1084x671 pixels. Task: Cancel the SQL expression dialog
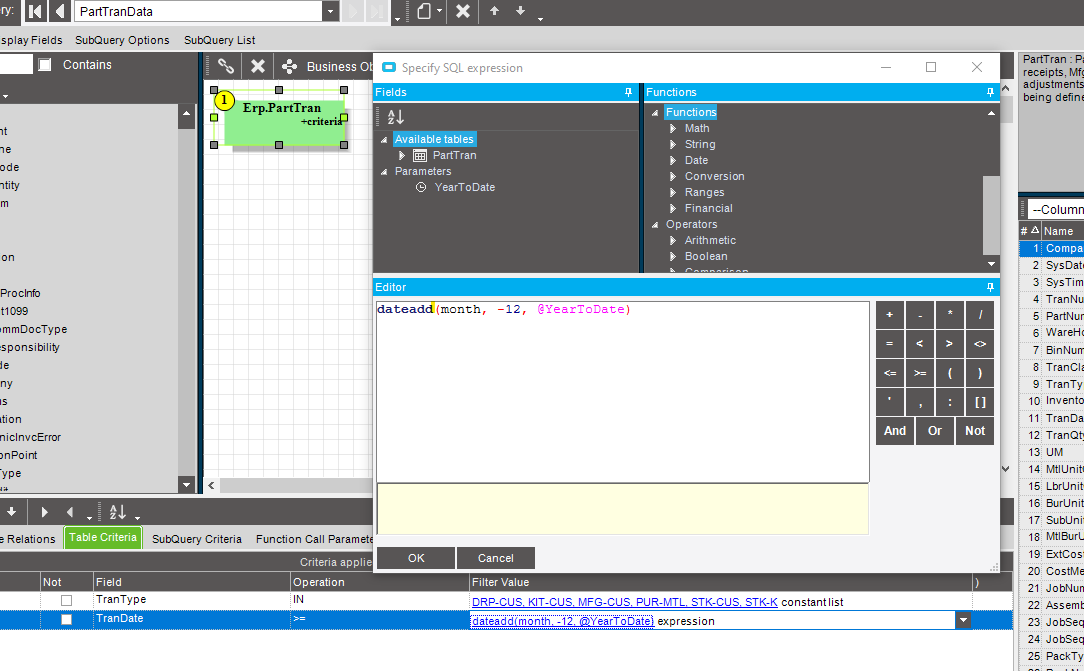tap(496, 558)
